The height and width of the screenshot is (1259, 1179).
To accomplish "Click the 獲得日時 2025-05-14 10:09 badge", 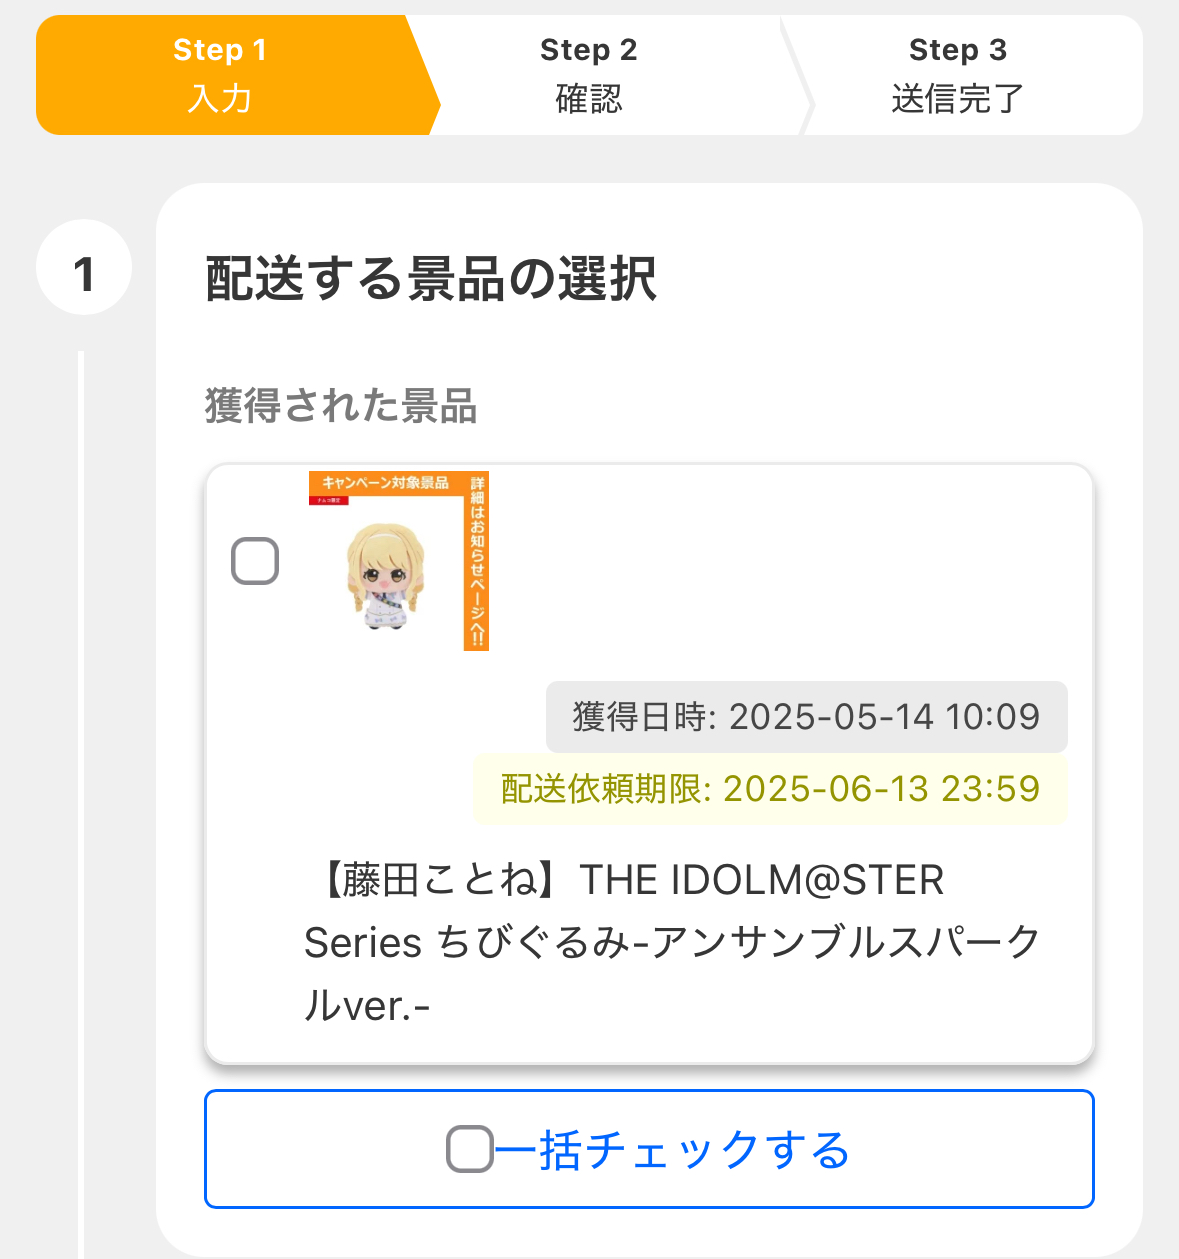I will [806, 717].
